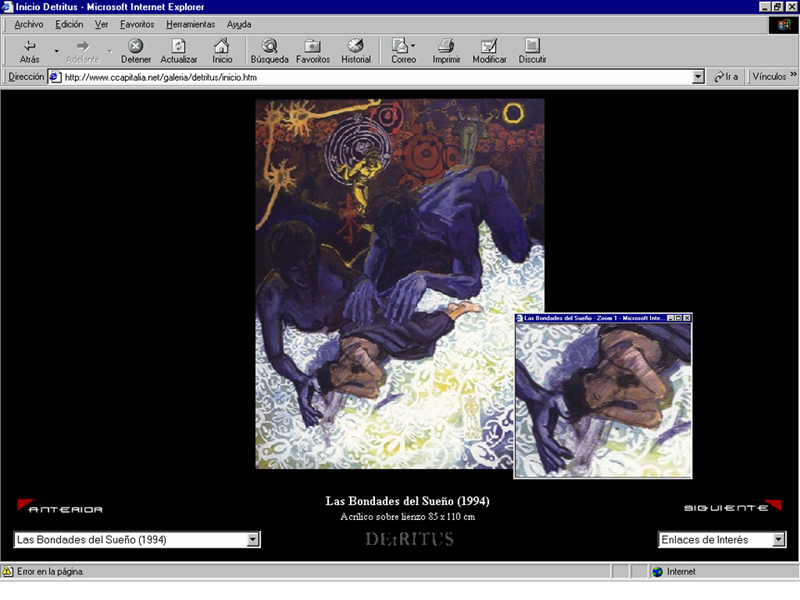The image size is (800, 600).
Task: Click the text Acrílico sobre lienzo 85 x 110 cm
Action: click(408, 517)
